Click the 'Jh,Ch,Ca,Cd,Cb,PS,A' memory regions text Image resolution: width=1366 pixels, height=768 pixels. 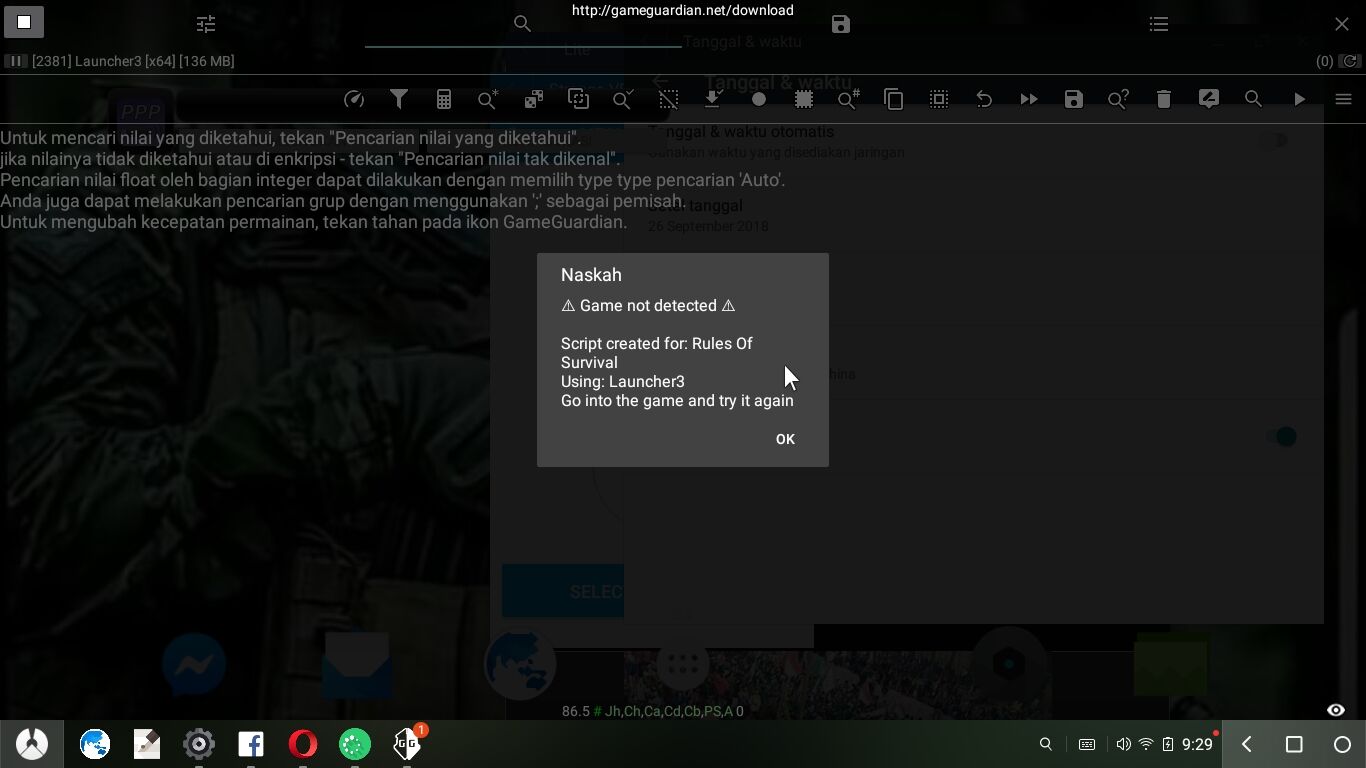pyautogui.click(x=669, y=711)
